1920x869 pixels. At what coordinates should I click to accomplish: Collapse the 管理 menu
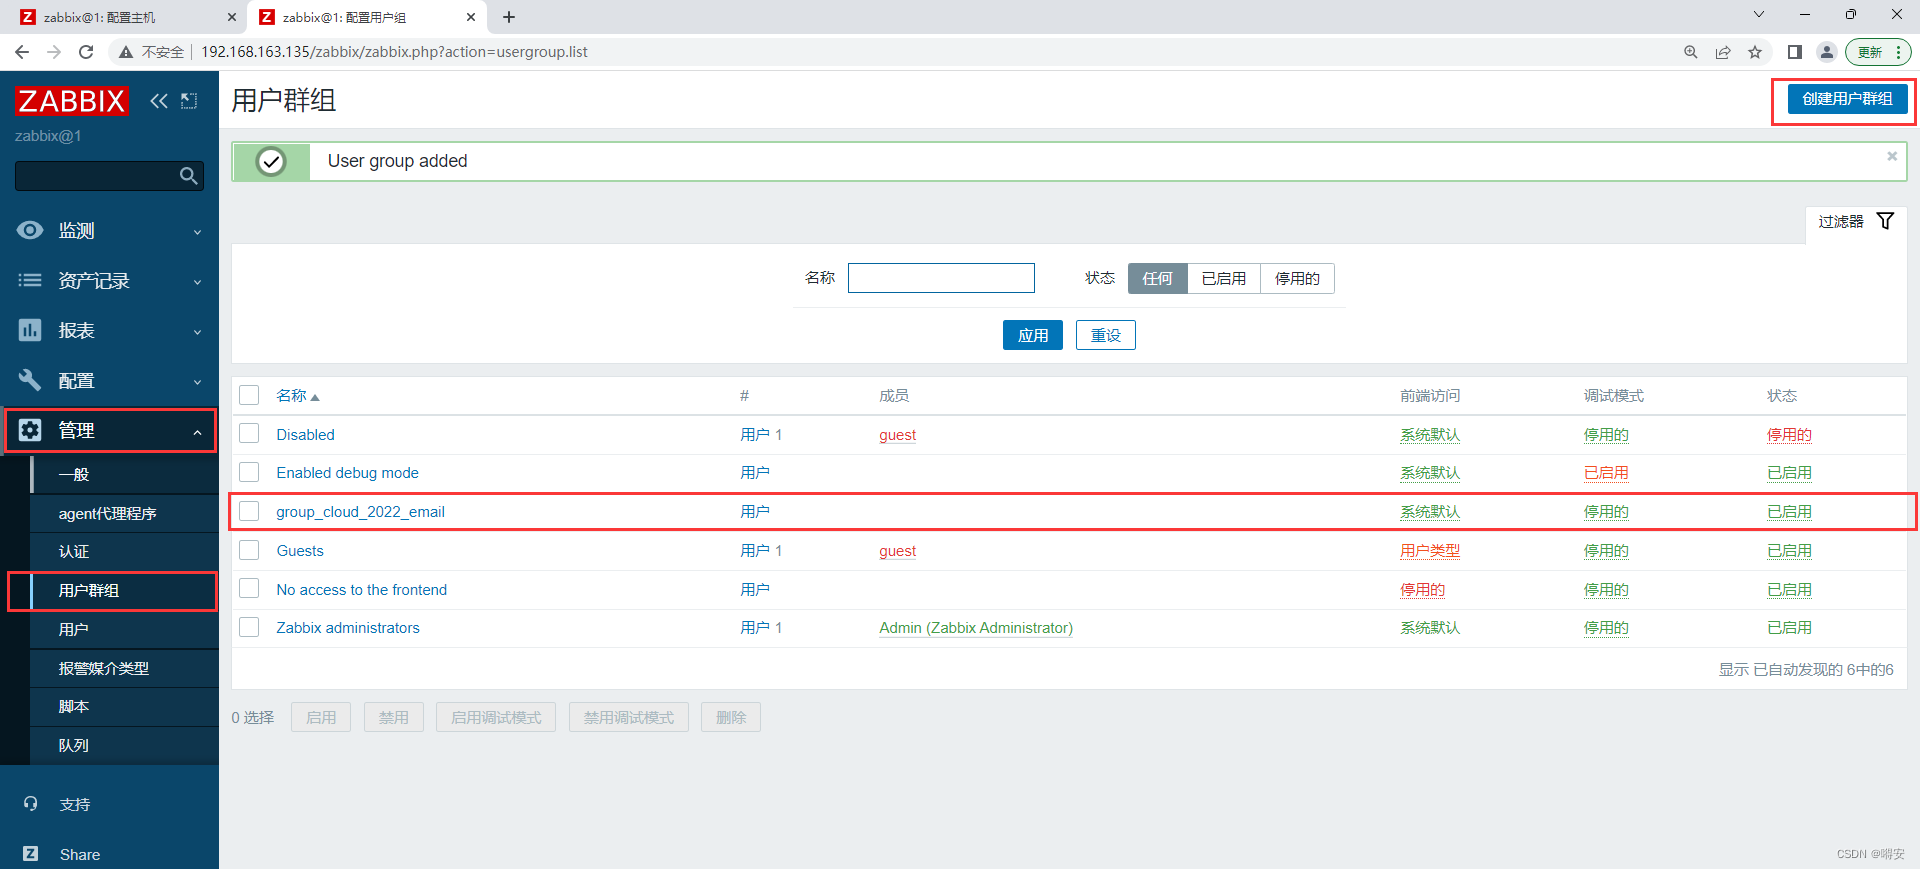[110, 430]
